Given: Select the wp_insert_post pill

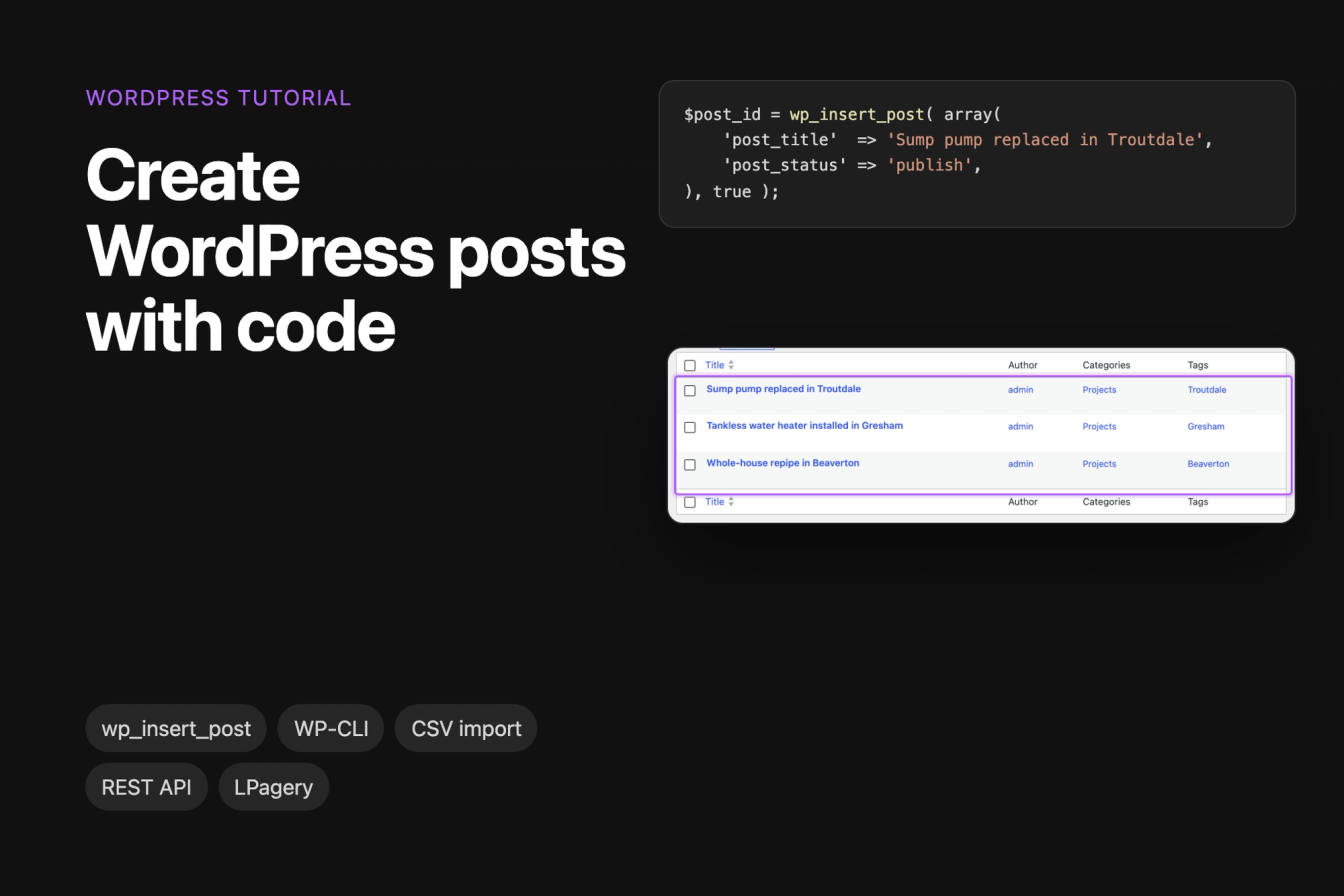Looking at the screenshot, I should click(x=176, y=728).
